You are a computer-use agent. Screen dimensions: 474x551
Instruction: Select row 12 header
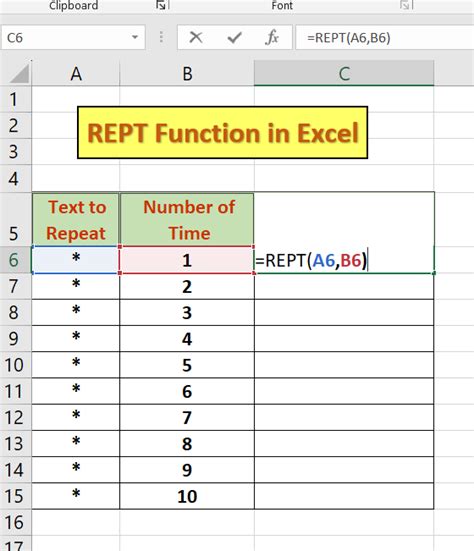tap(15, 417)
